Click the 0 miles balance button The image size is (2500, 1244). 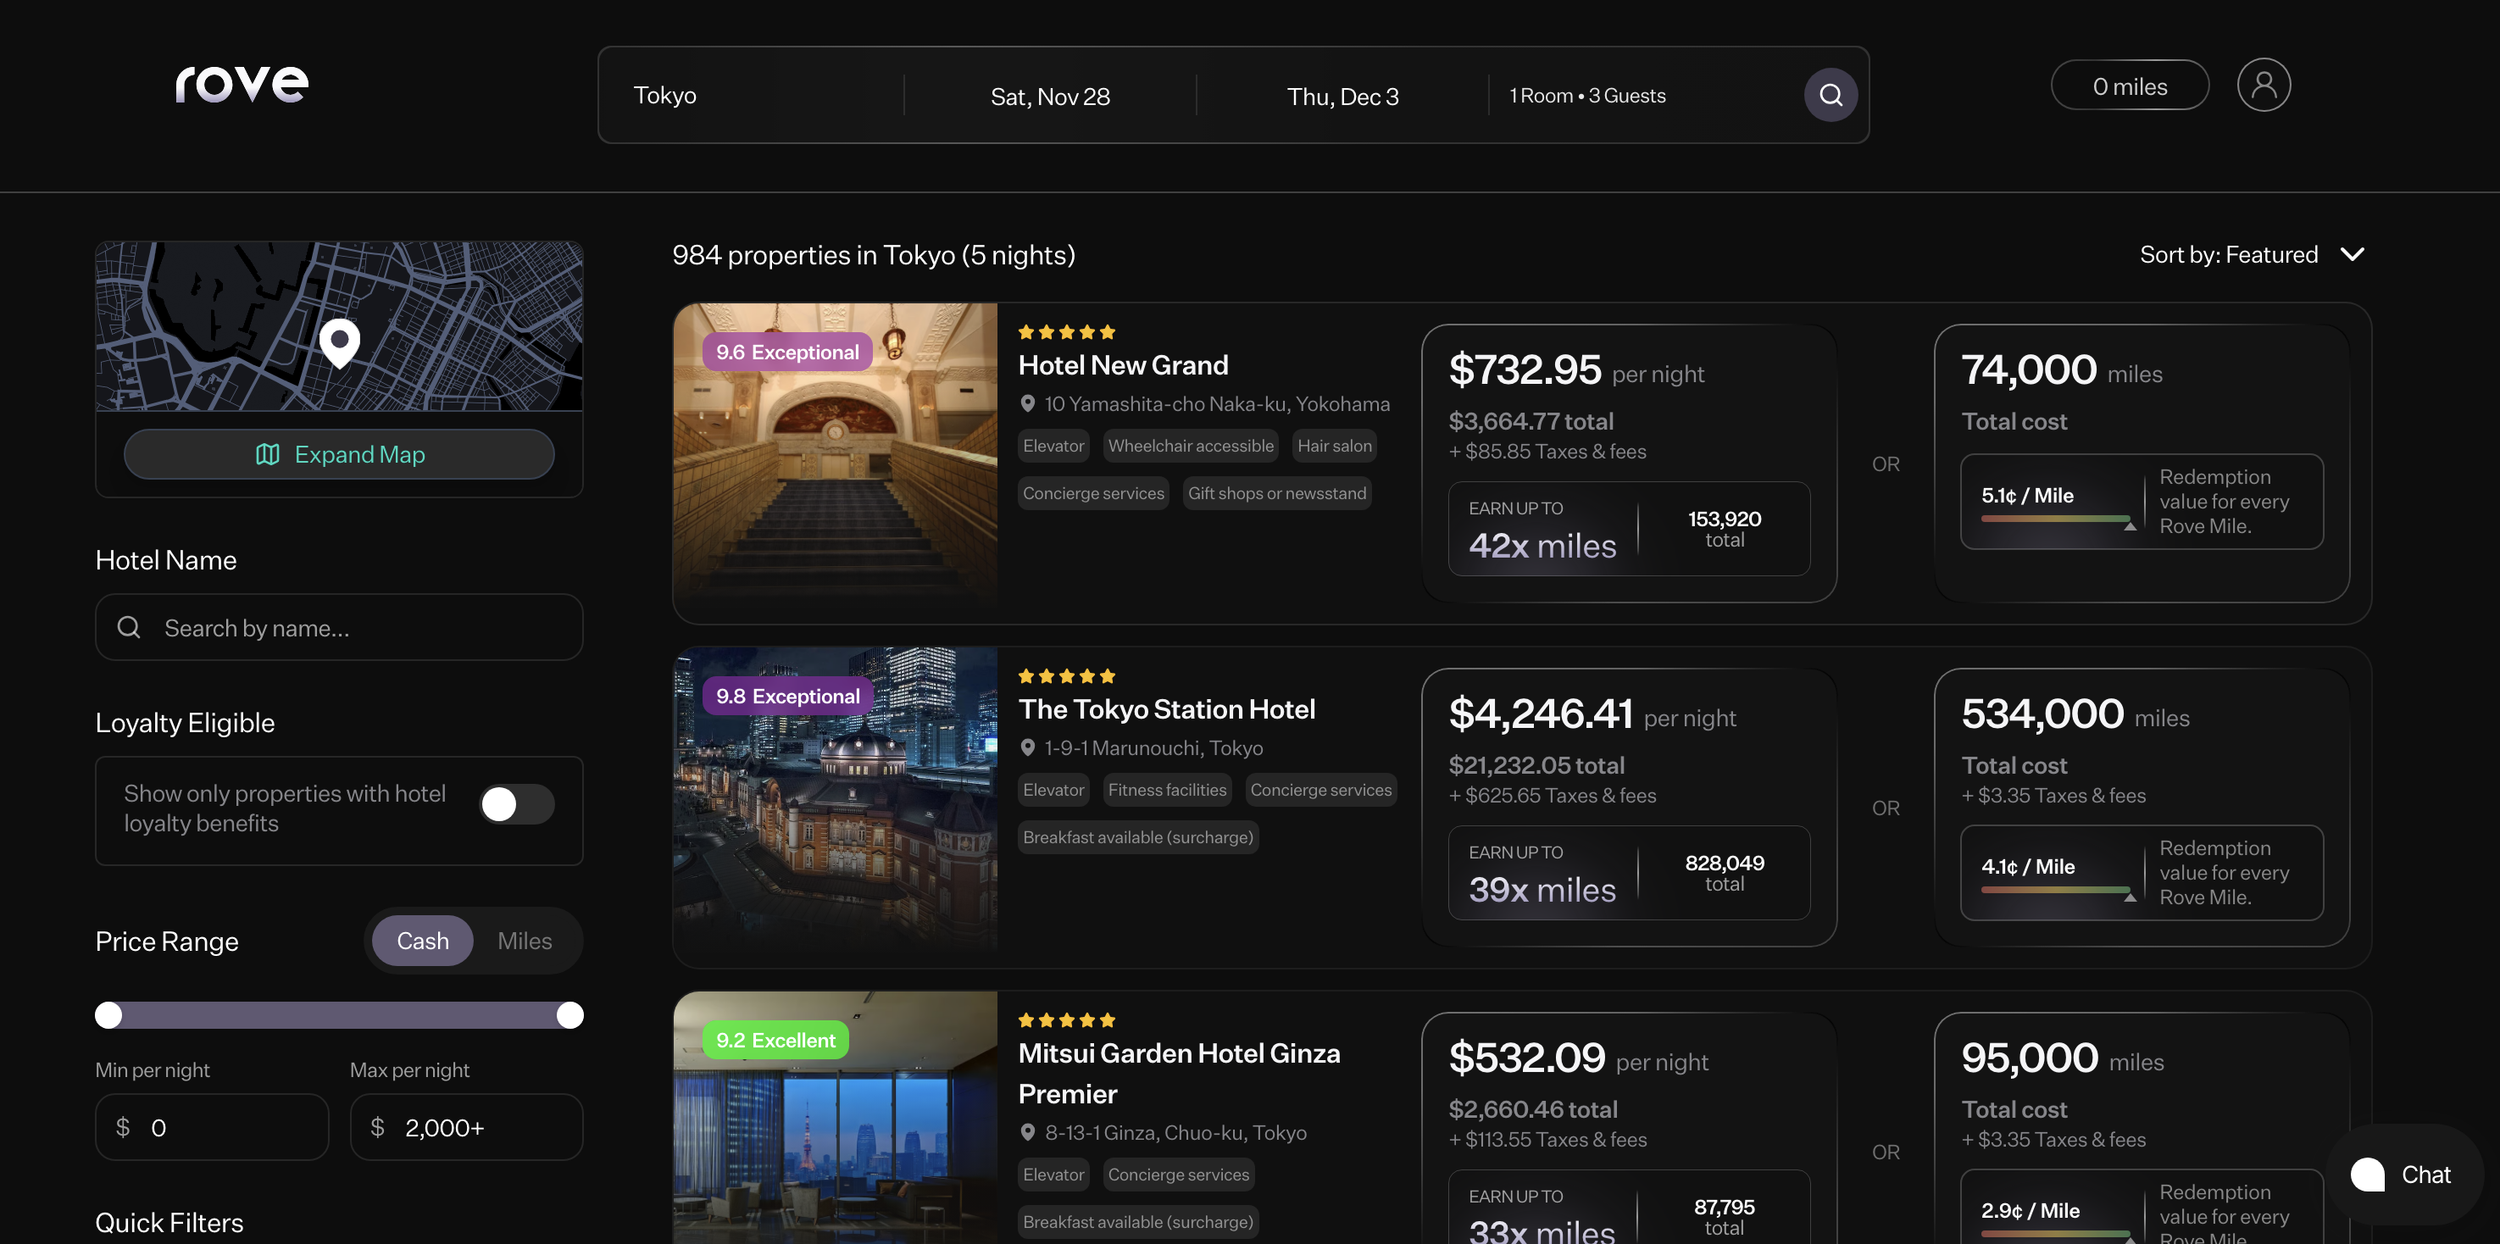click(2130, 86)
